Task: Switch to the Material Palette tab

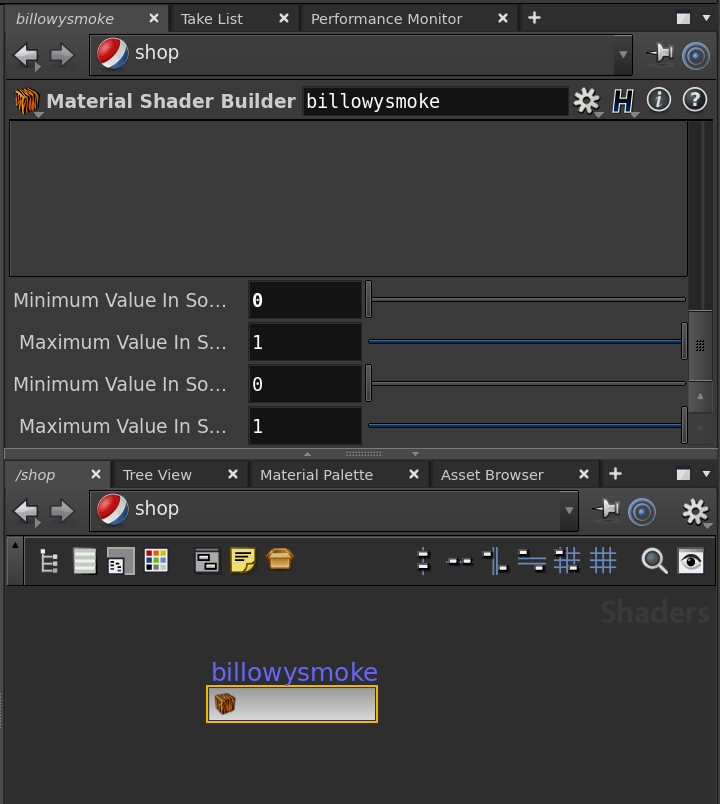Action: 316,475
